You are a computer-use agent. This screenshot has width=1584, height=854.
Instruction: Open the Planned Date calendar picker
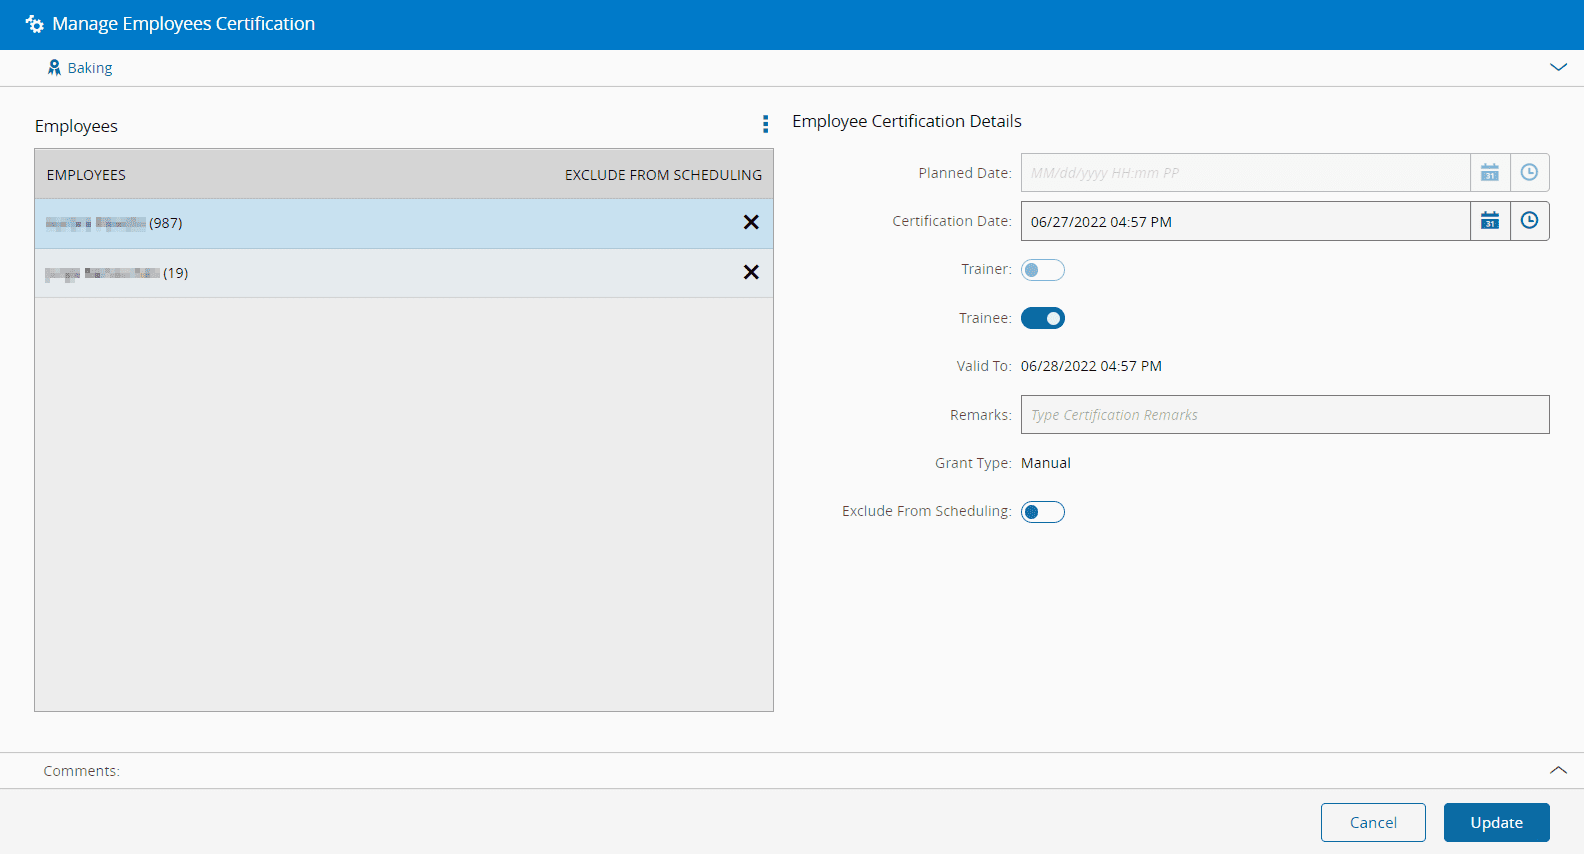[1489, 173]
